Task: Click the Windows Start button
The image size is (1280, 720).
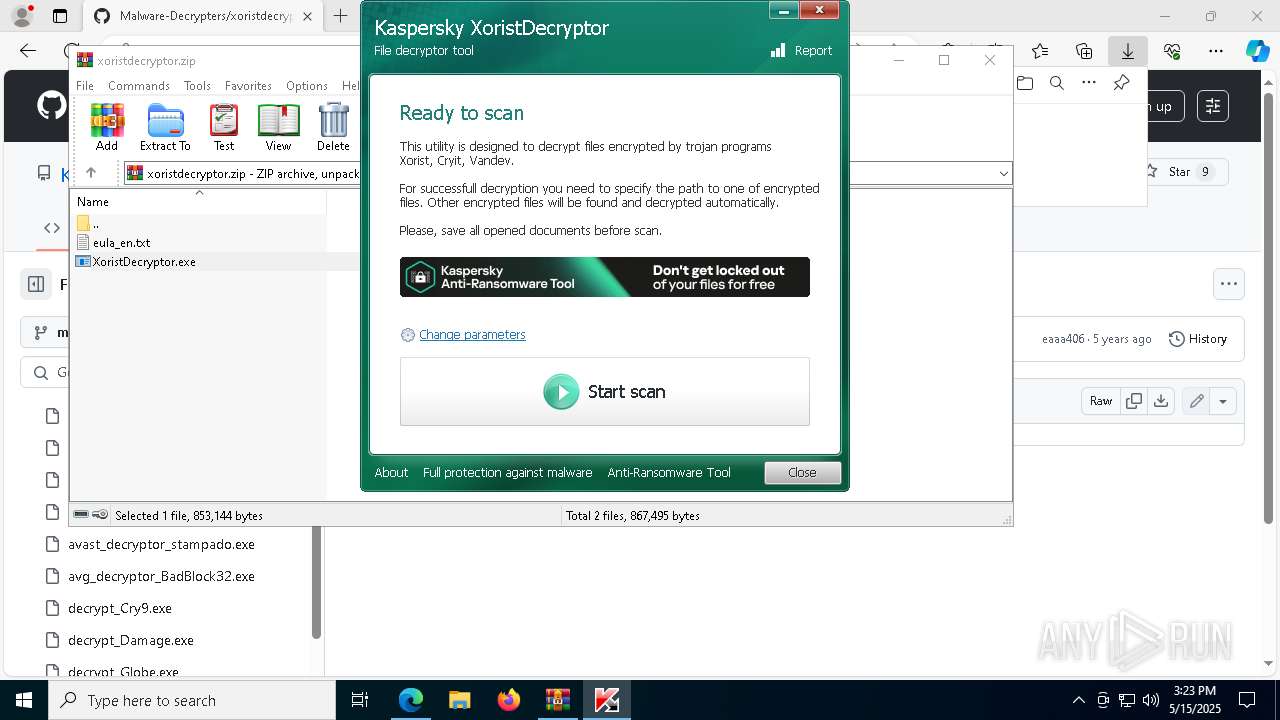Action: pyautogui.click(x=24, y=700)
